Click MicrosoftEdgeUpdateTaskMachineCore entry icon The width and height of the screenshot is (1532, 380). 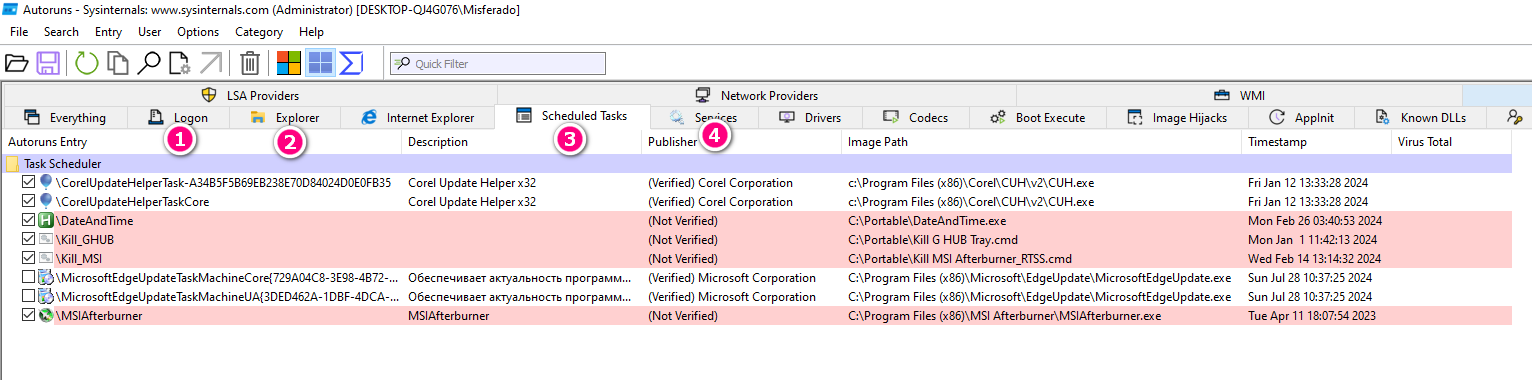pos(45,277)
